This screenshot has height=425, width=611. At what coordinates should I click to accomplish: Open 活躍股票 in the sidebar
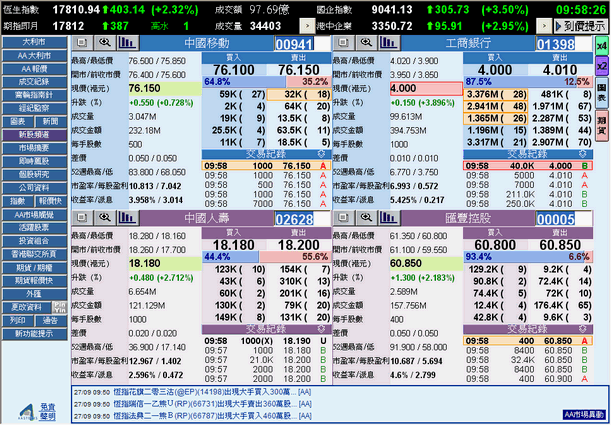[x=35, y=227]
